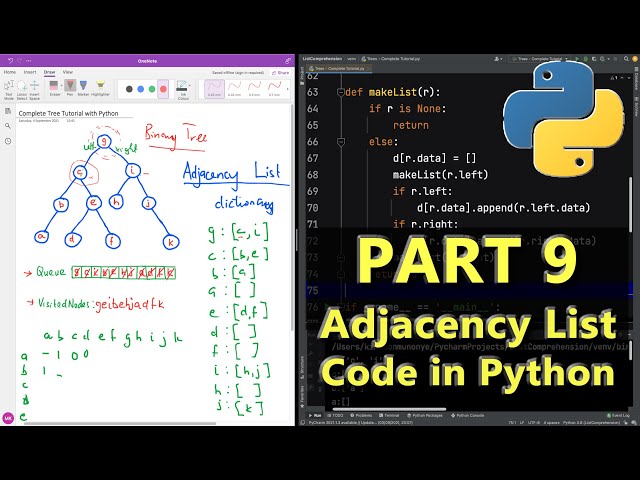640x480 pixels.
Task: Open Search Everywhere magnifier in PyCharm
Action: 626,59
